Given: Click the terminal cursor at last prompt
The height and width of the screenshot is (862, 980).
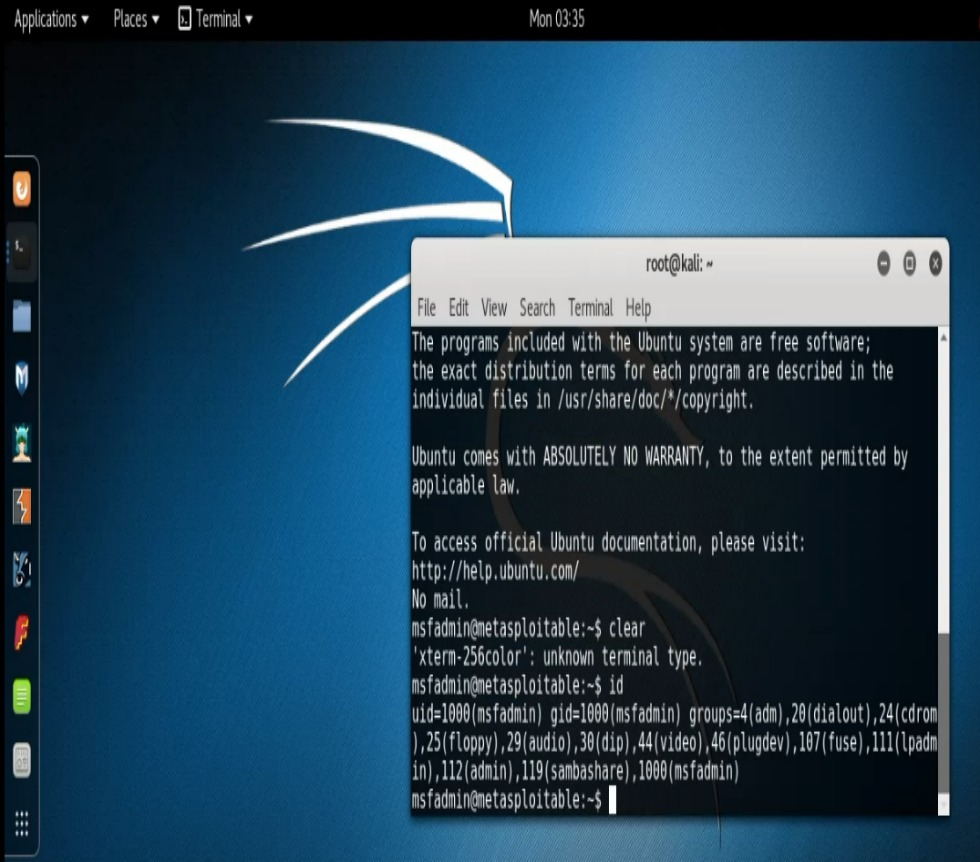Looking at the screenshot, I should pyautogui.click(x=612, y=800).
